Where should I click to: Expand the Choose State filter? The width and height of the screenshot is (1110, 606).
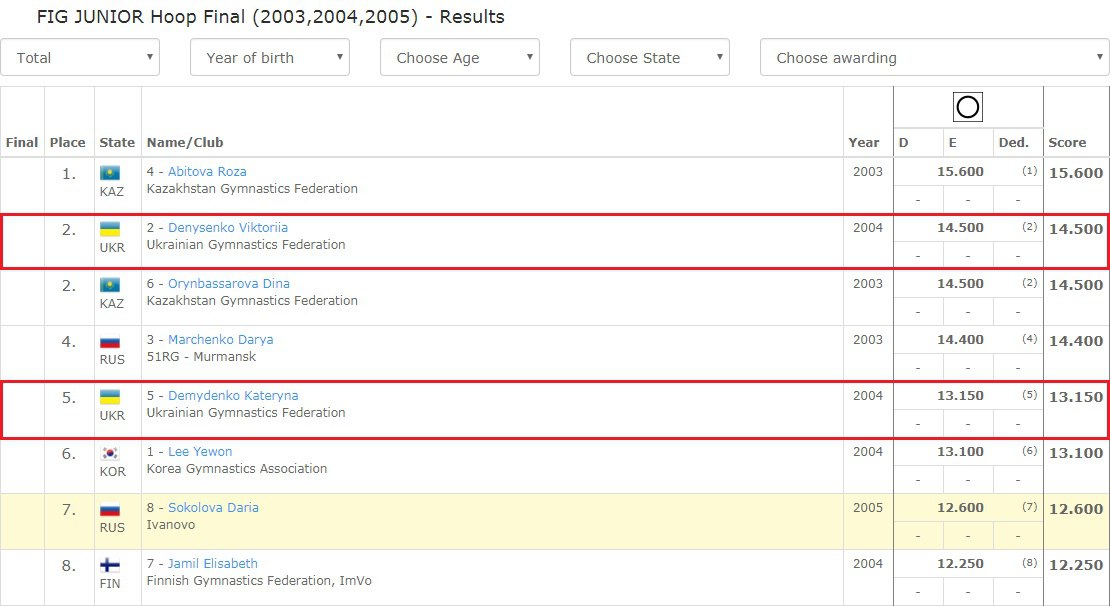(x=649, y=58)
